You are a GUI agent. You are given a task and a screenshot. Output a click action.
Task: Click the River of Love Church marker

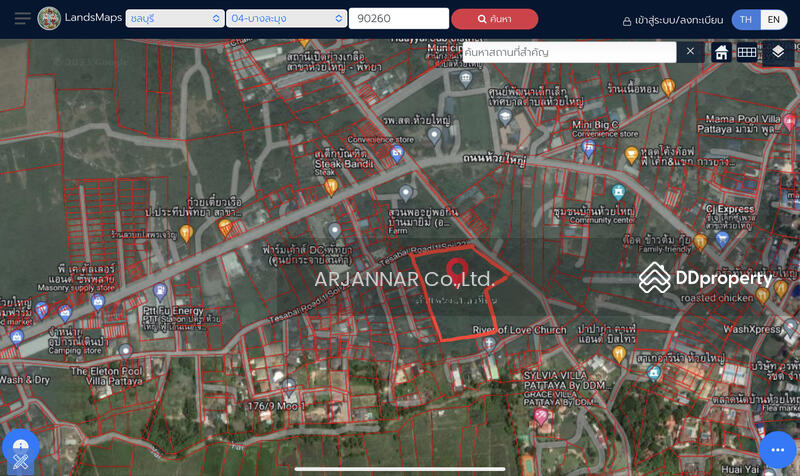click(x=488, y=343)
